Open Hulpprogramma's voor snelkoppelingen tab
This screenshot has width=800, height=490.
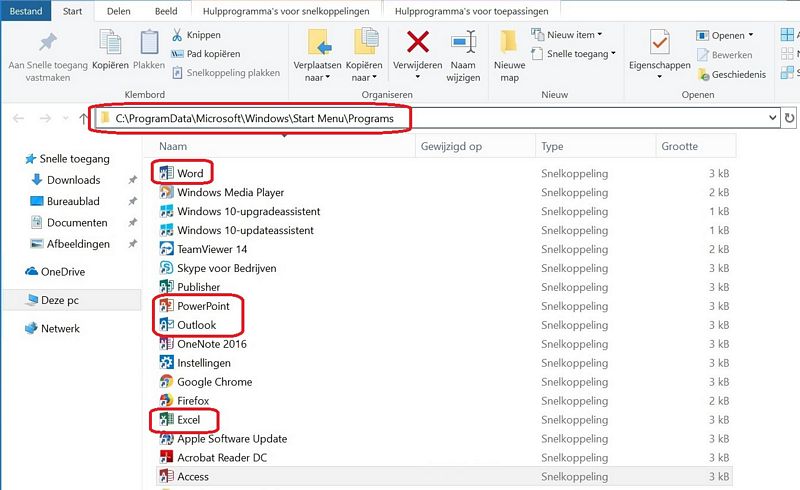[x=286, y=11]
